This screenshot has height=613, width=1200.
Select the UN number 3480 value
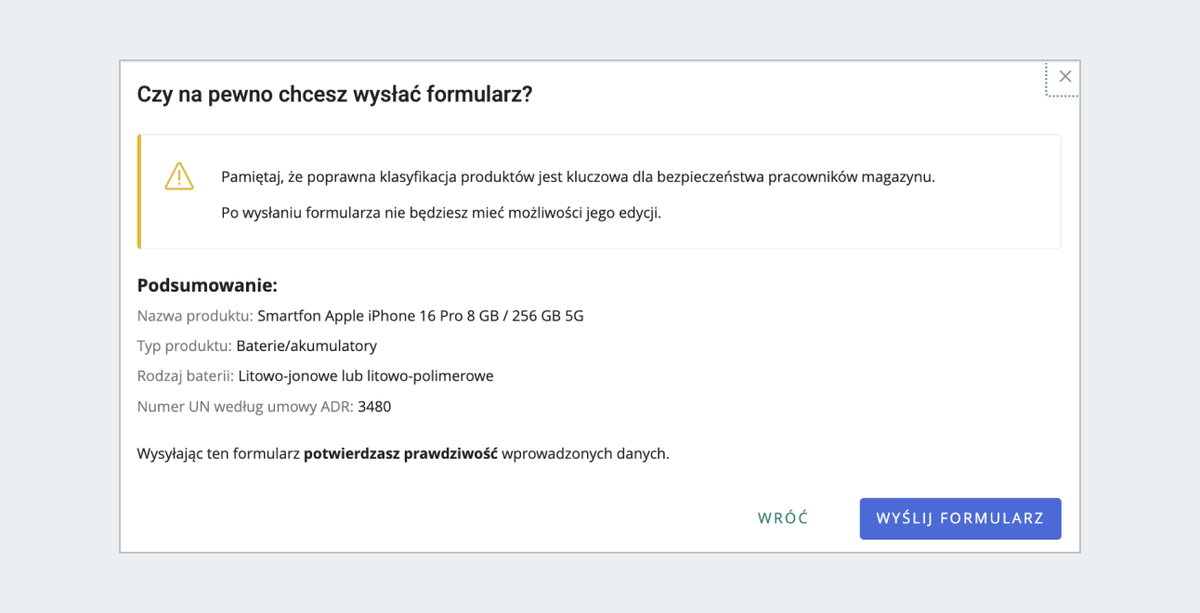[375, 406]
